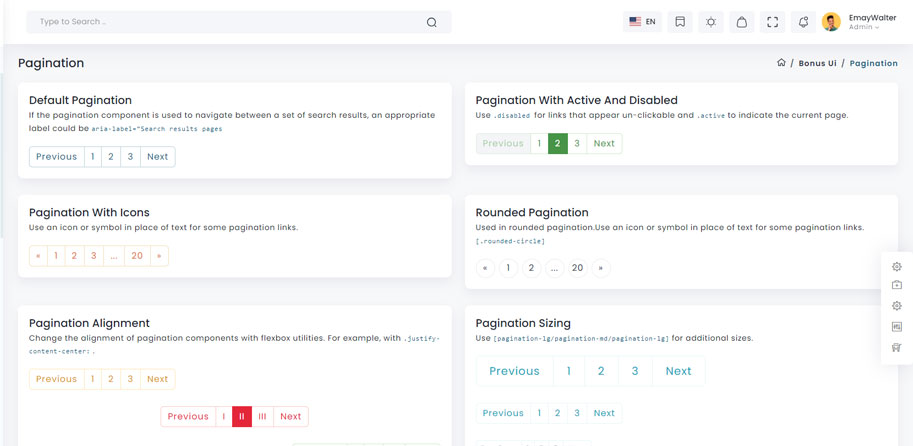
Task: Select large page 1 in Pagination Sizing
Action: point(569,371)
